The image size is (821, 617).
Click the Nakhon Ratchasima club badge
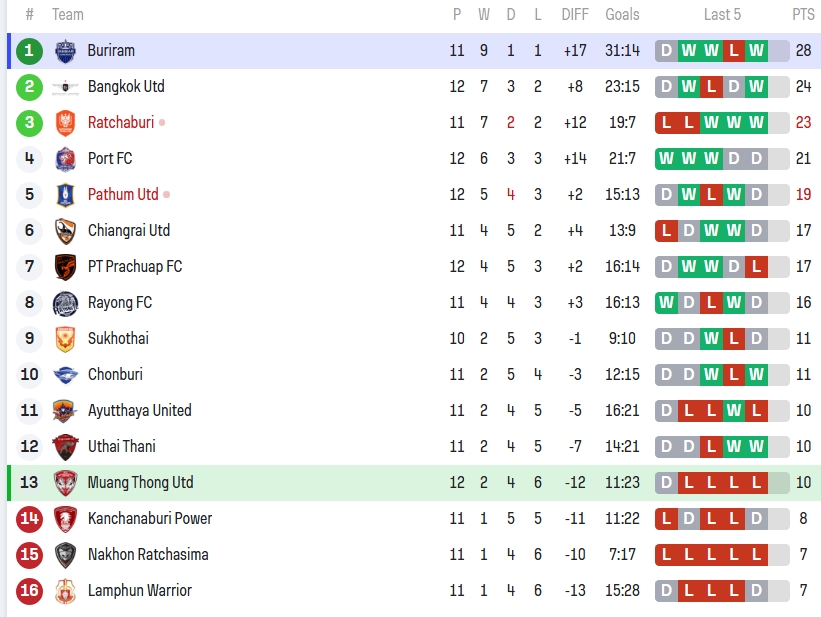tap(65, 555)
